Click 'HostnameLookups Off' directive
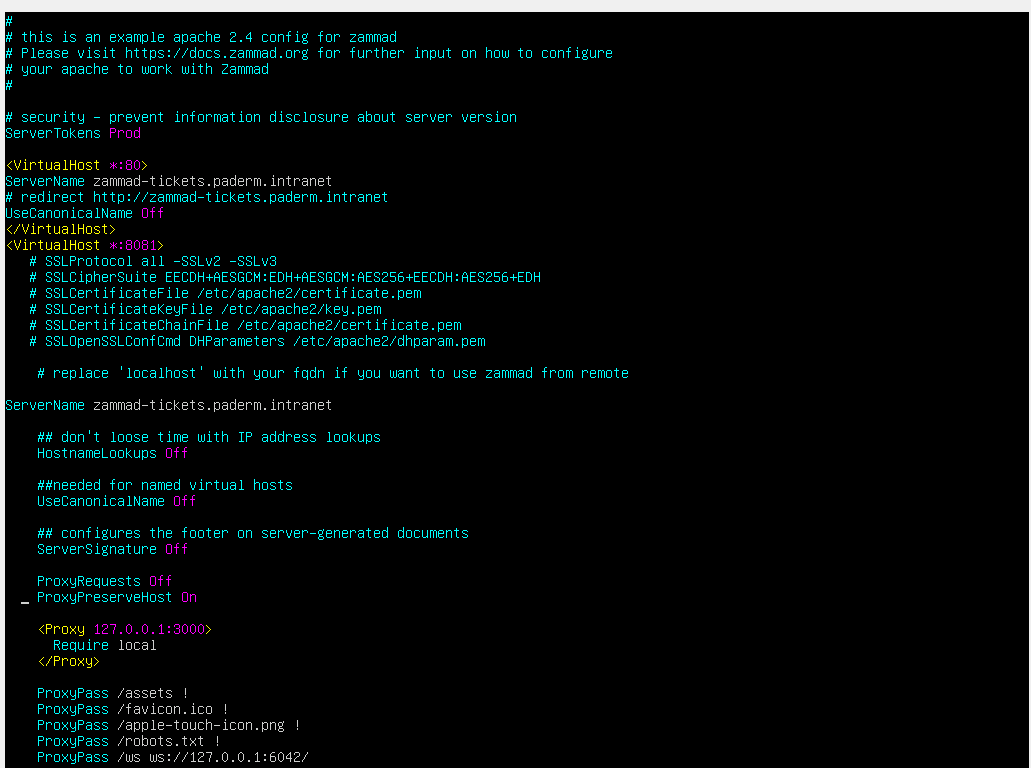The height and width of the screenshot is (768, 1031). [112, 453]
